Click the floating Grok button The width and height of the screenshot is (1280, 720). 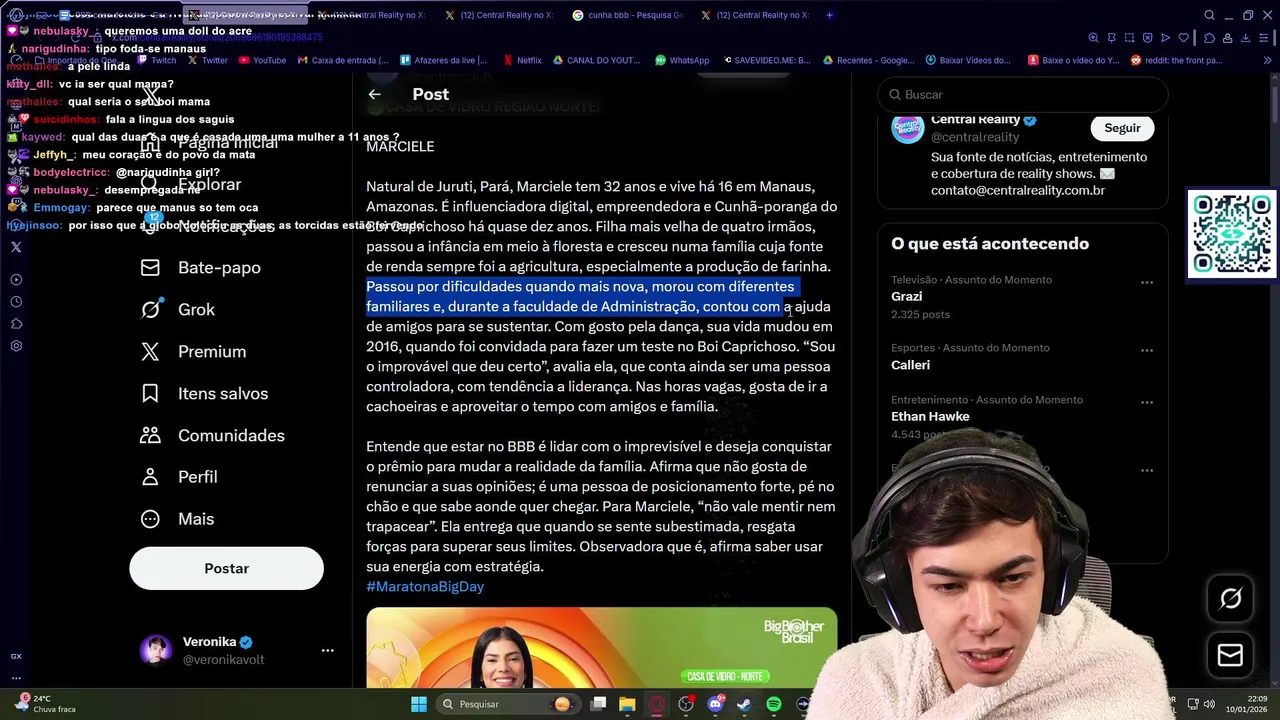(x=1230, y=598)
